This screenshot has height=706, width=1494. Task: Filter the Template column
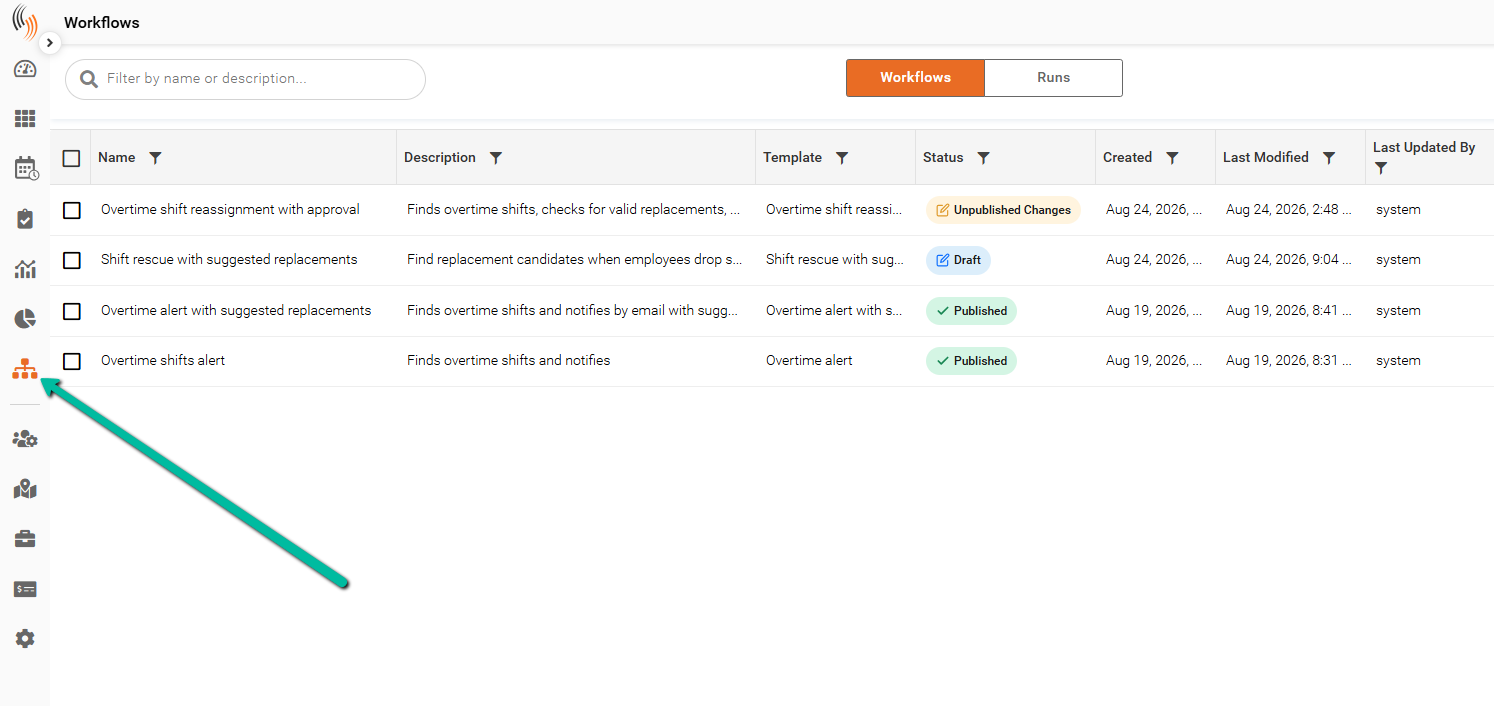point(842,158)
